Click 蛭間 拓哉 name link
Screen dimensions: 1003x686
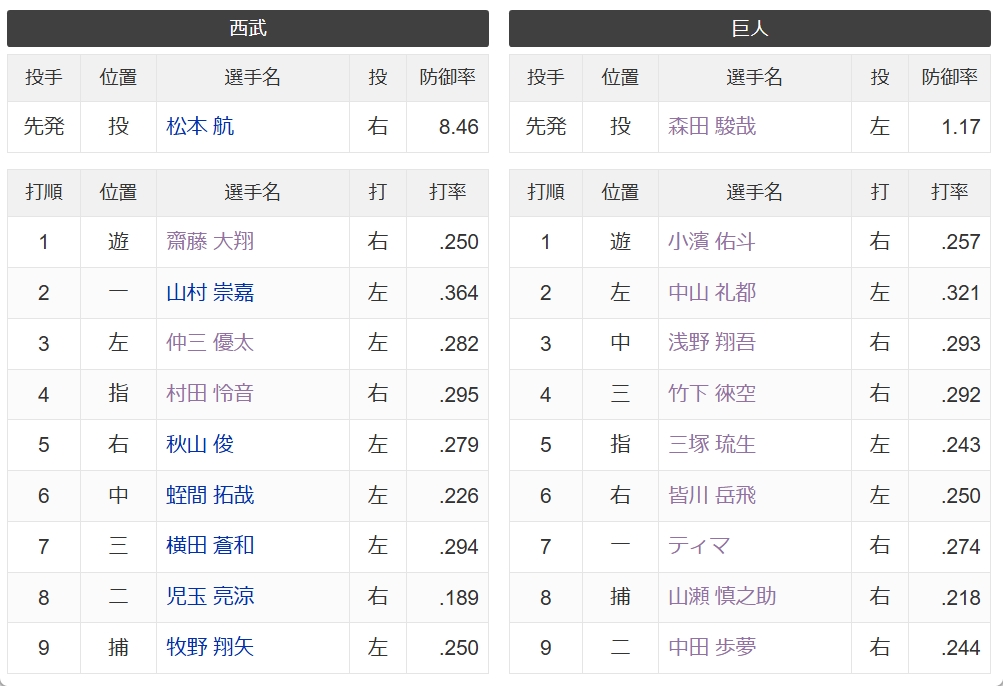tap(210, 495)
